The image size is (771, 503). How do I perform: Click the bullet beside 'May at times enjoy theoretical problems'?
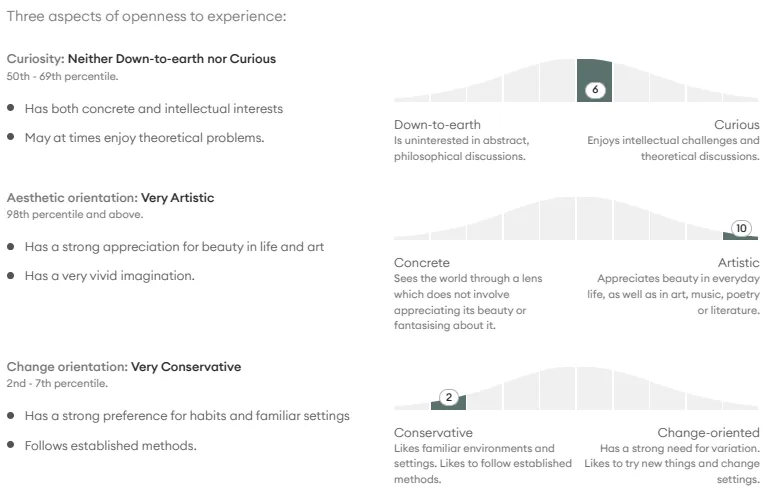(x=10, y=137)
